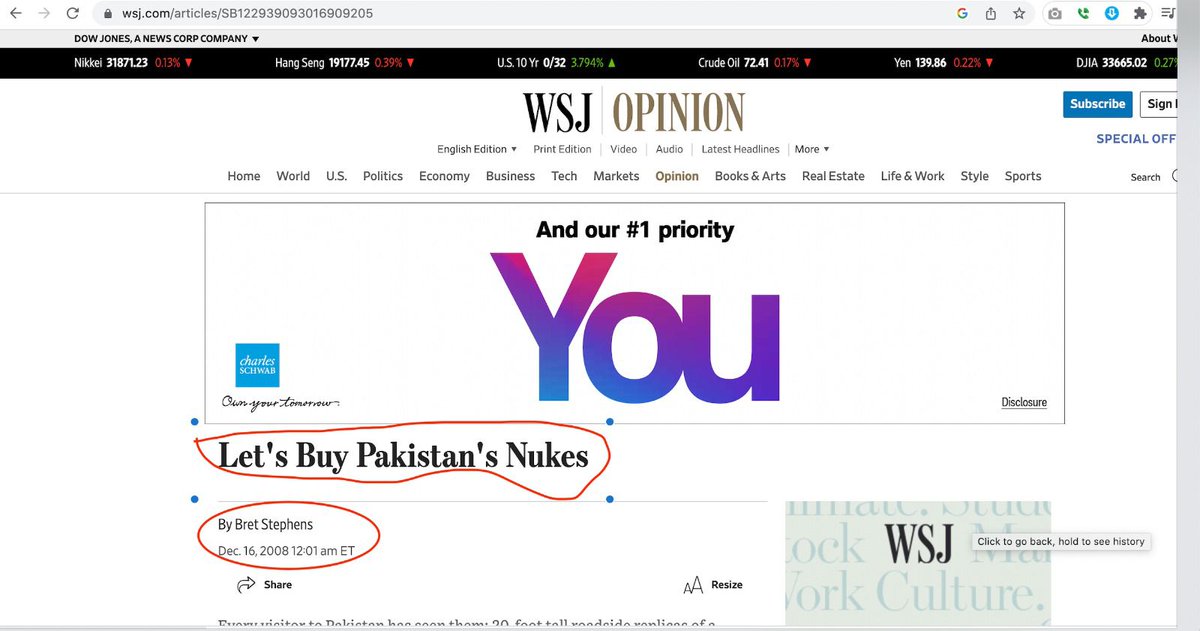The height and width of the screenshot is (631, 1200).
Task: Click the browser forward arrow
Action: tap(44, 14)
